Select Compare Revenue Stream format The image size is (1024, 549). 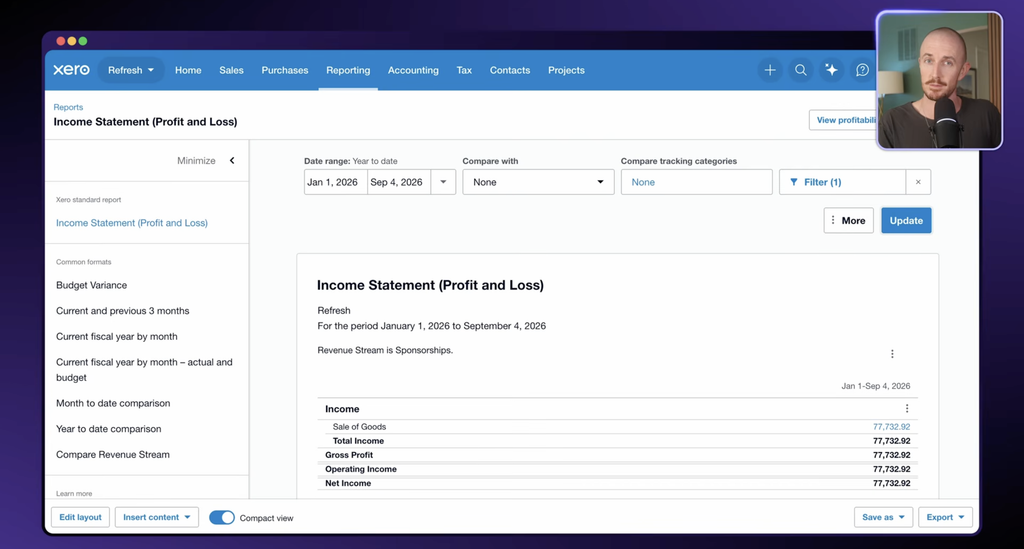113,454
